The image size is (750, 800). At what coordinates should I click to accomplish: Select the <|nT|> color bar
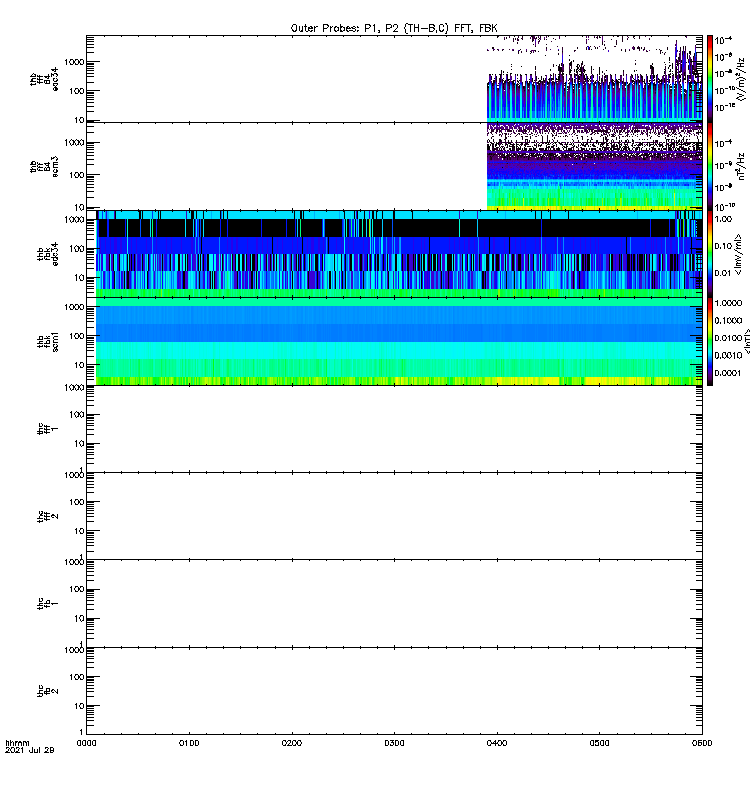coord(710,341)
